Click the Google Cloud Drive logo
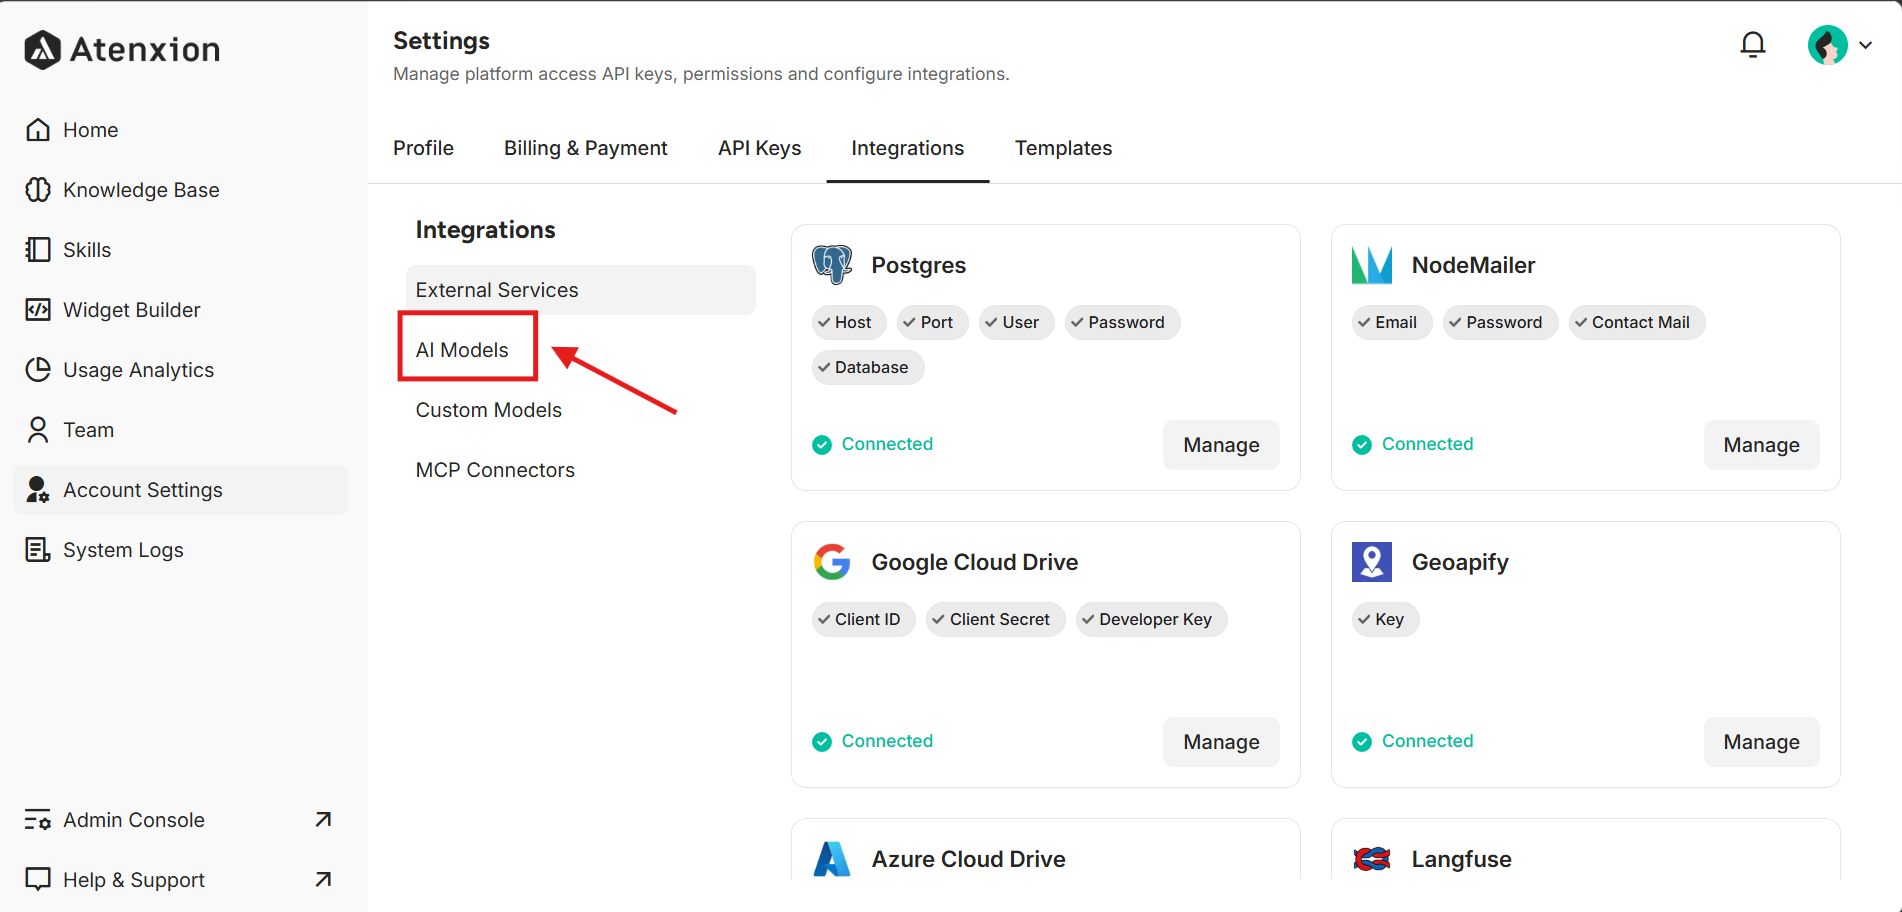Screen dimensions: 1902x912 pos(832,562)
